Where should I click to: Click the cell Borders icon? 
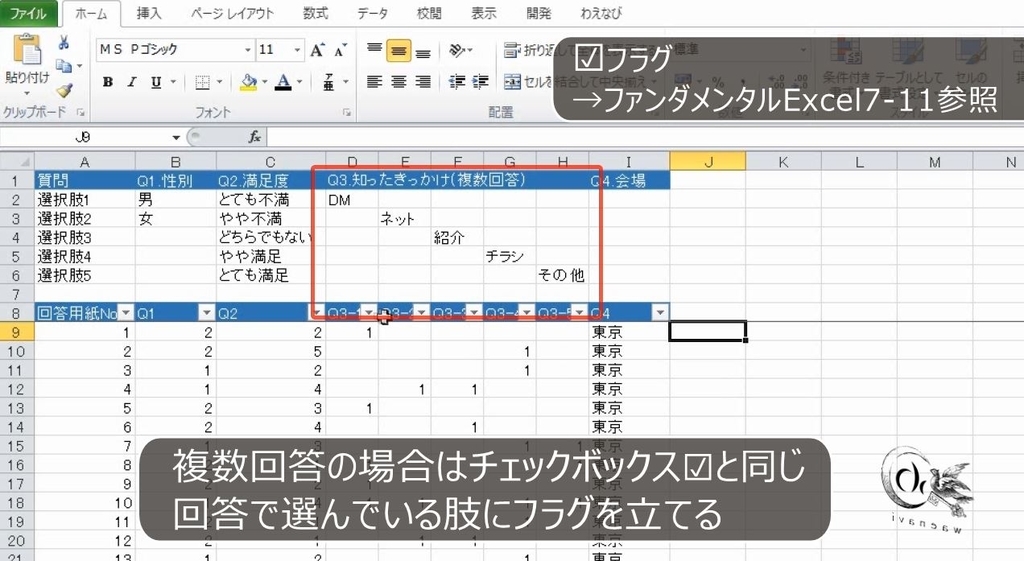click(x=202, y=82)
